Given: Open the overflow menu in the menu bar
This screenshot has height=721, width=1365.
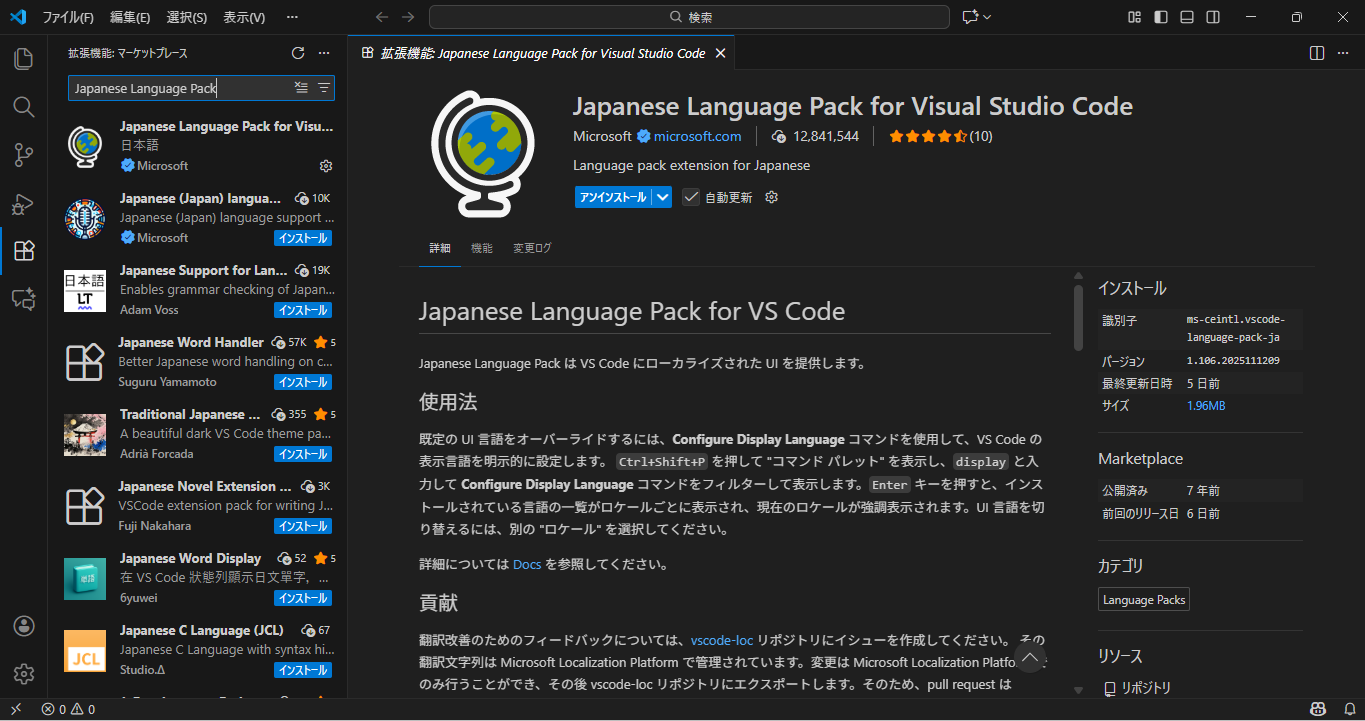Looking at the screenshot, I should point(292,17).
